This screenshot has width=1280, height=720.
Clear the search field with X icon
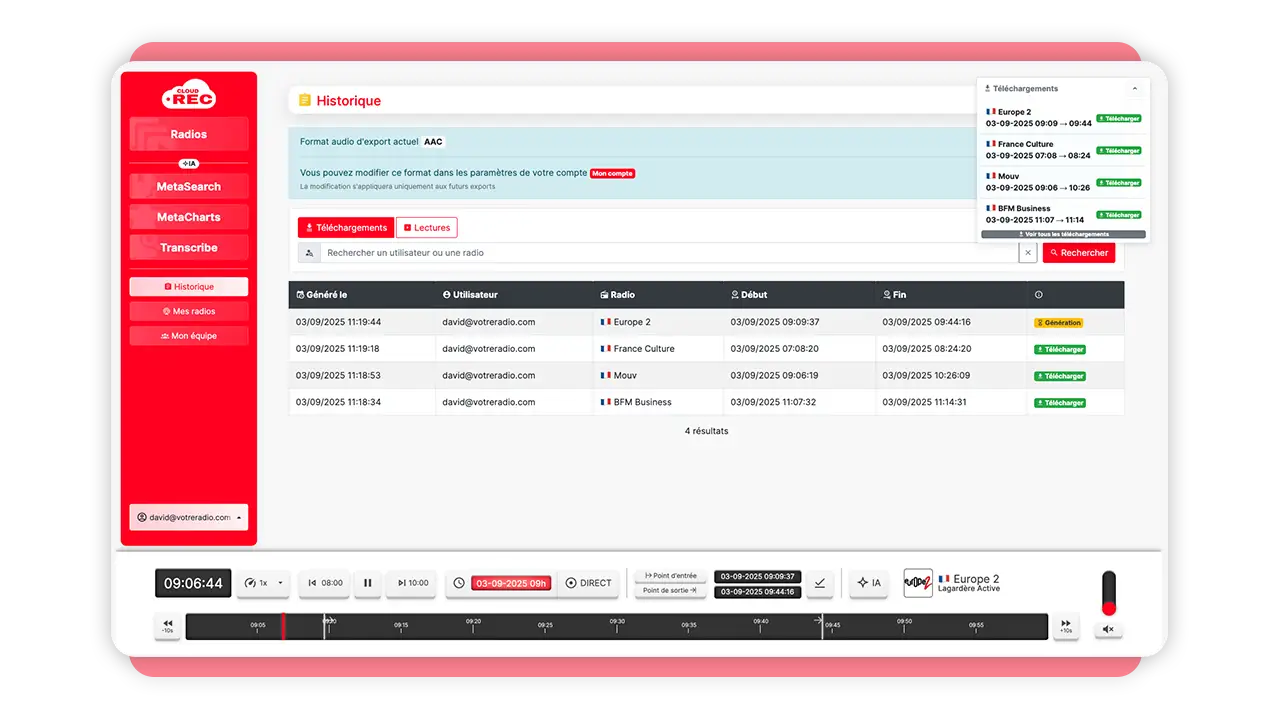[x=1028, y=253]
